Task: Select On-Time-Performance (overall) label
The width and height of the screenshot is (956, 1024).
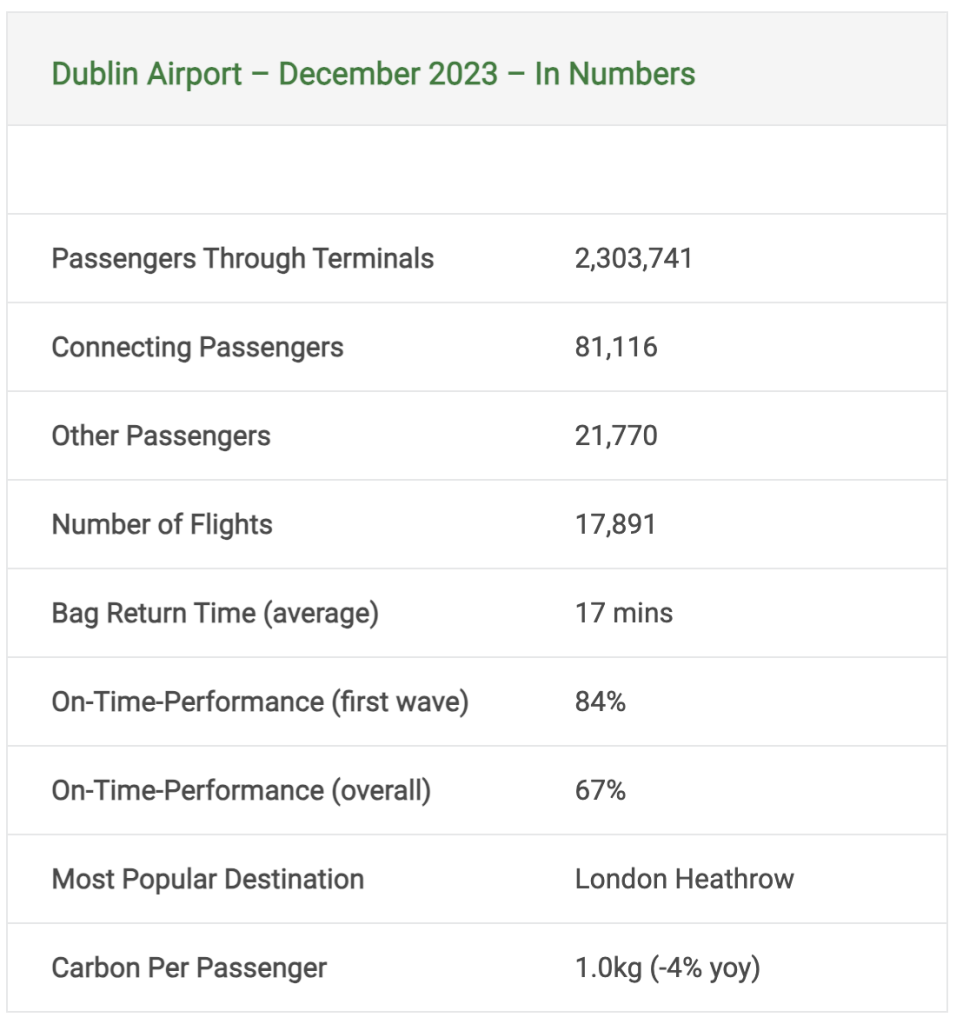Action: click(x=241, y=791)
